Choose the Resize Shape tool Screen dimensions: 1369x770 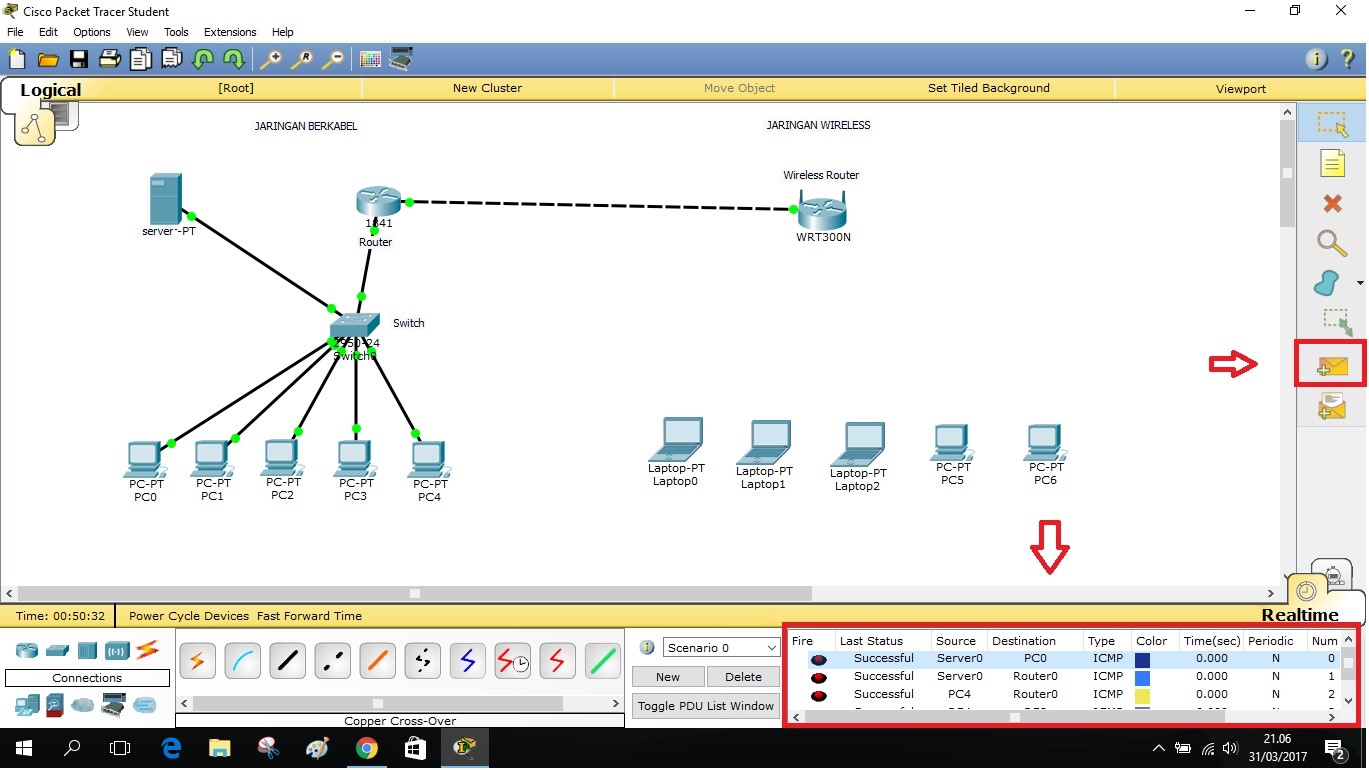tap(1336, 322)
